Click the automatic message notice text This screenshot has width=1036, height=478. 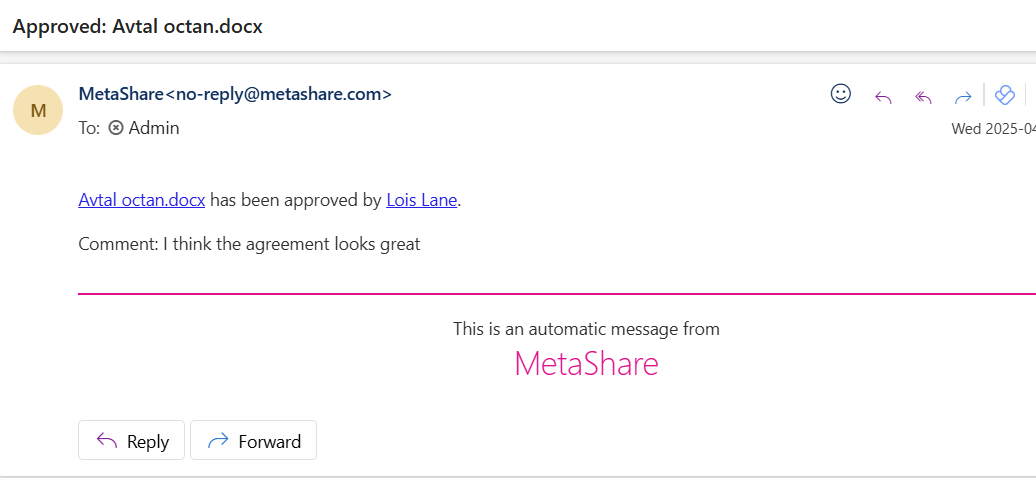coord(586,329)
